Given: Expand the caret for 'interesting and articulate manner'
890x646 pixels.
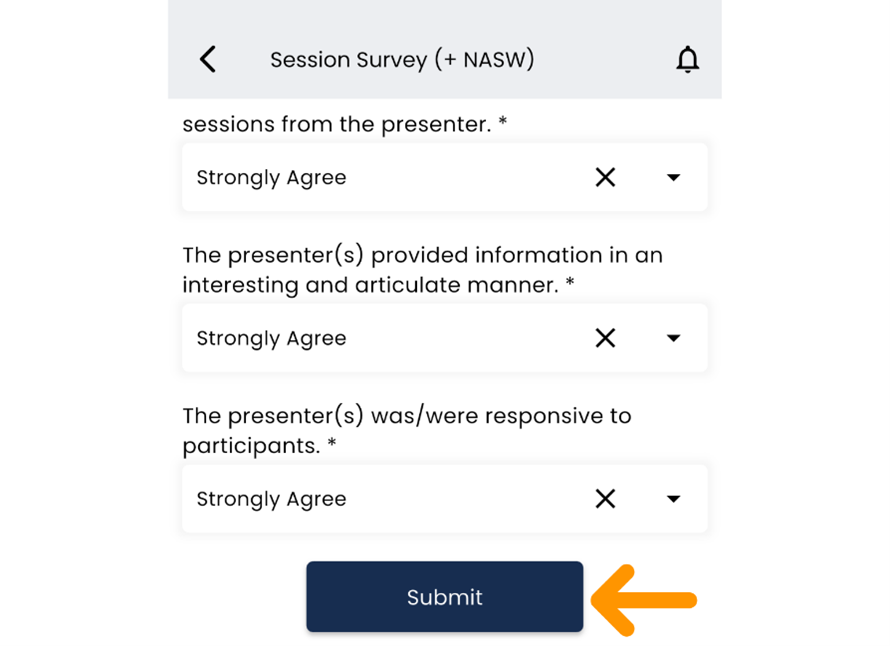Looking at the screenshot, I should (673, 339).
